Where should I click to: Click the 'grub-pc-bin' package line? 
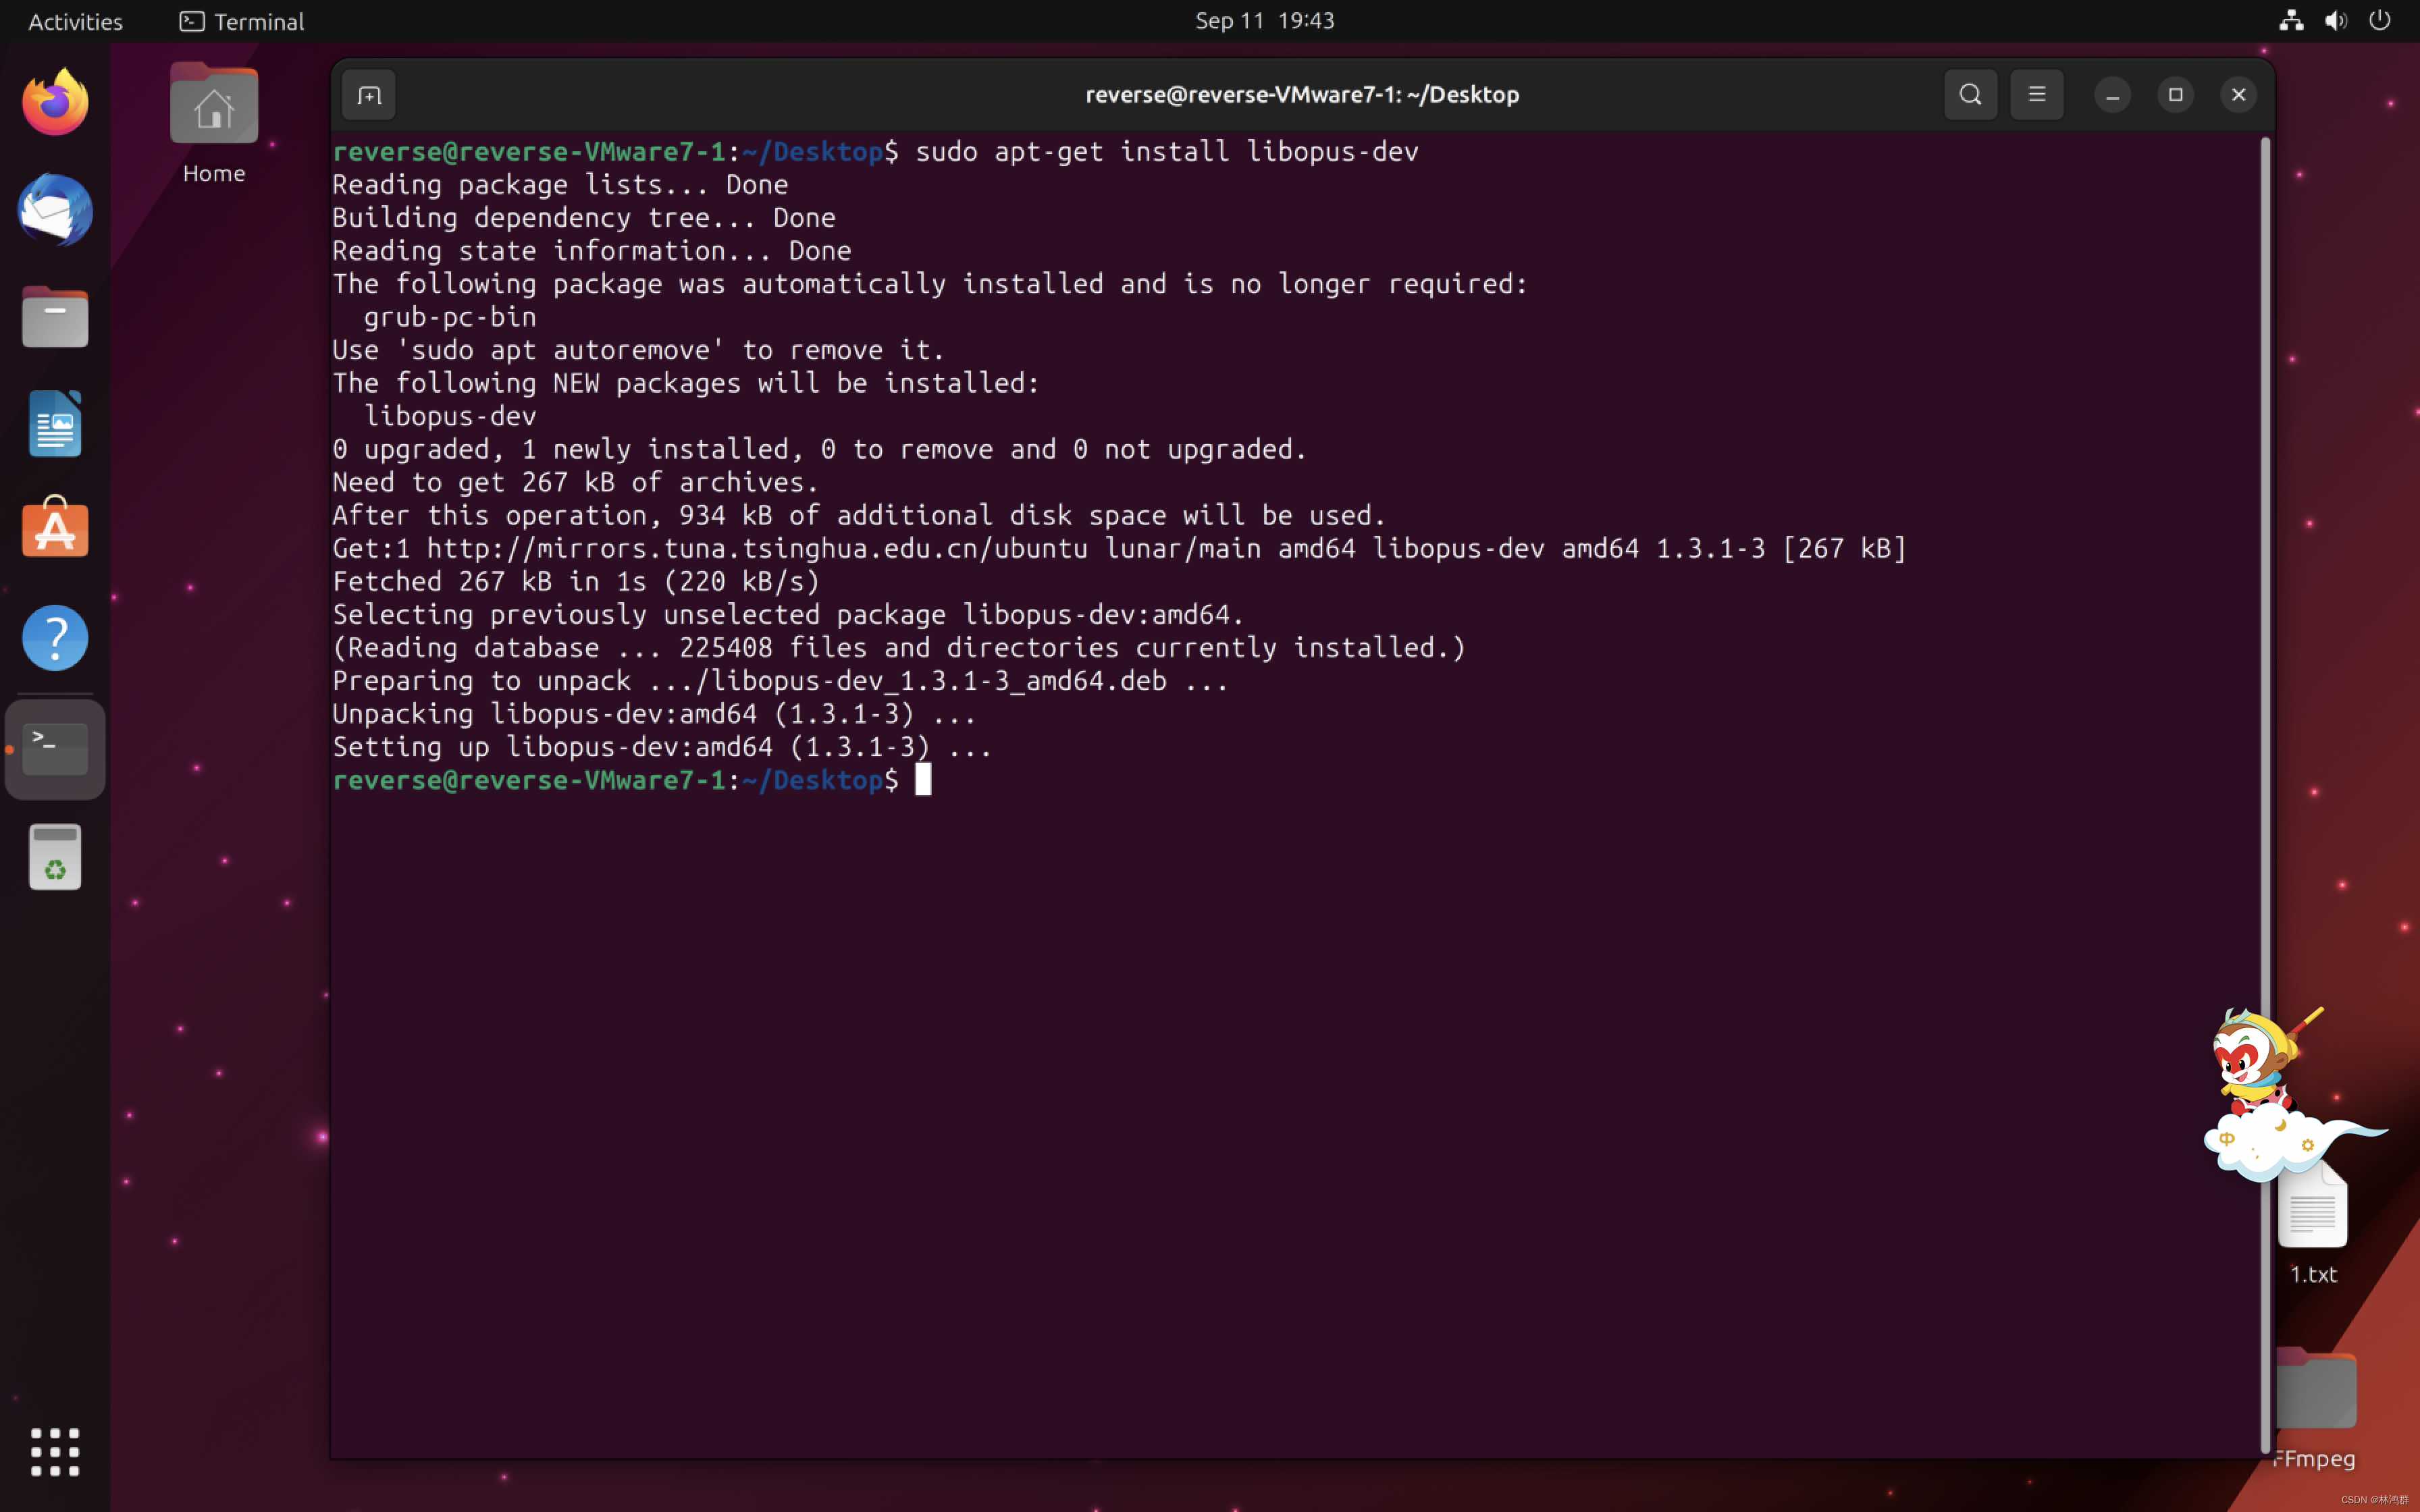click(x=450, y=317)
